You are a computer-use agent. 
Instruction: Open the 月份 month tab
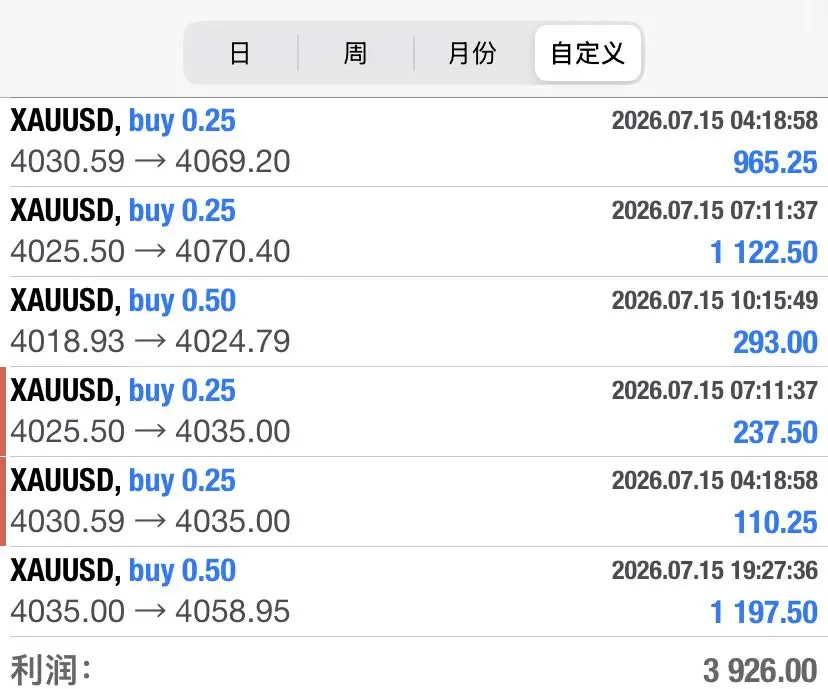pos(473,53)
